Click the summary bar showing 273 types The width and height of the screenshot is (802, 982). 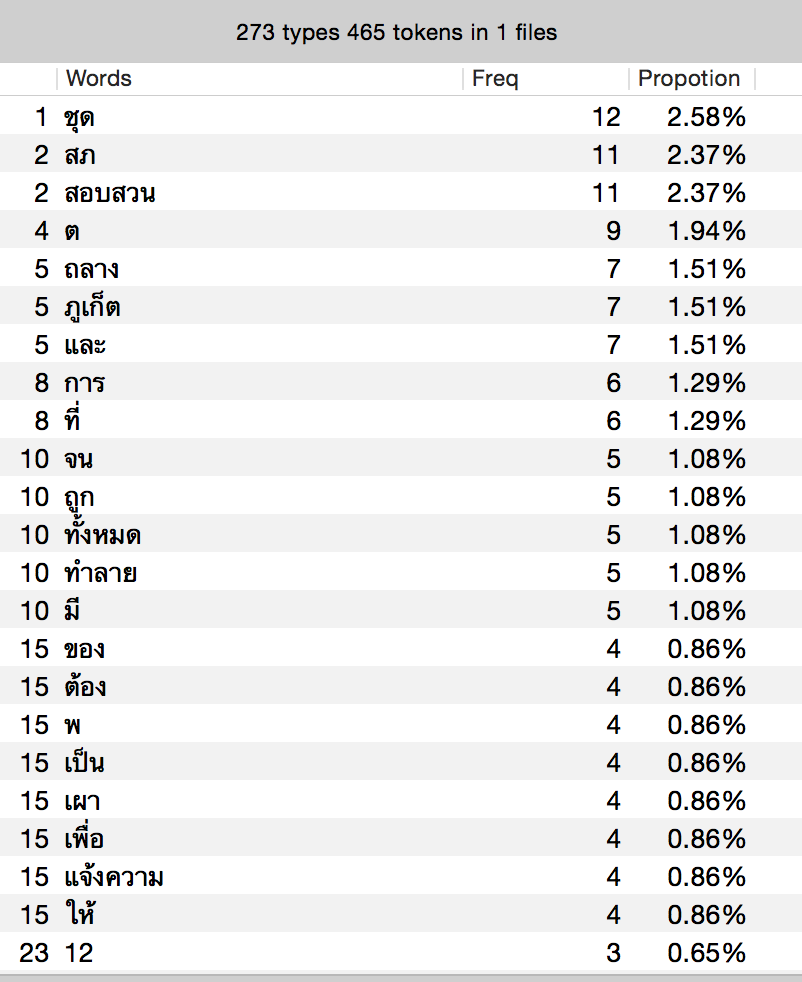397,32
